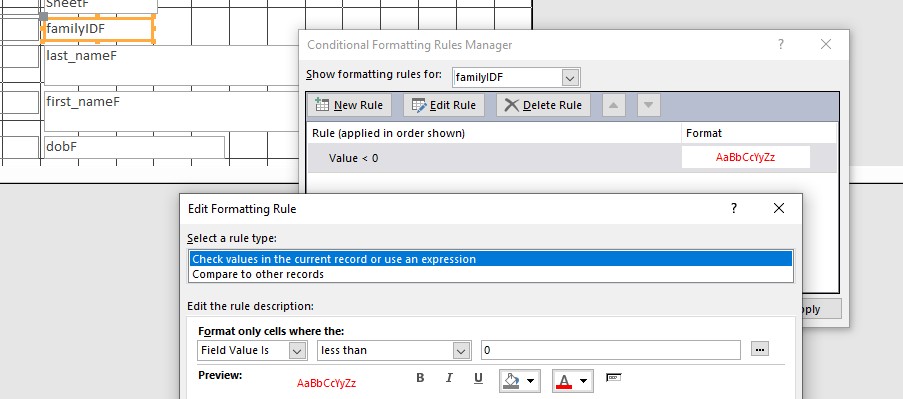
Task: Open background color dropdown arrow
Action: 530,381
